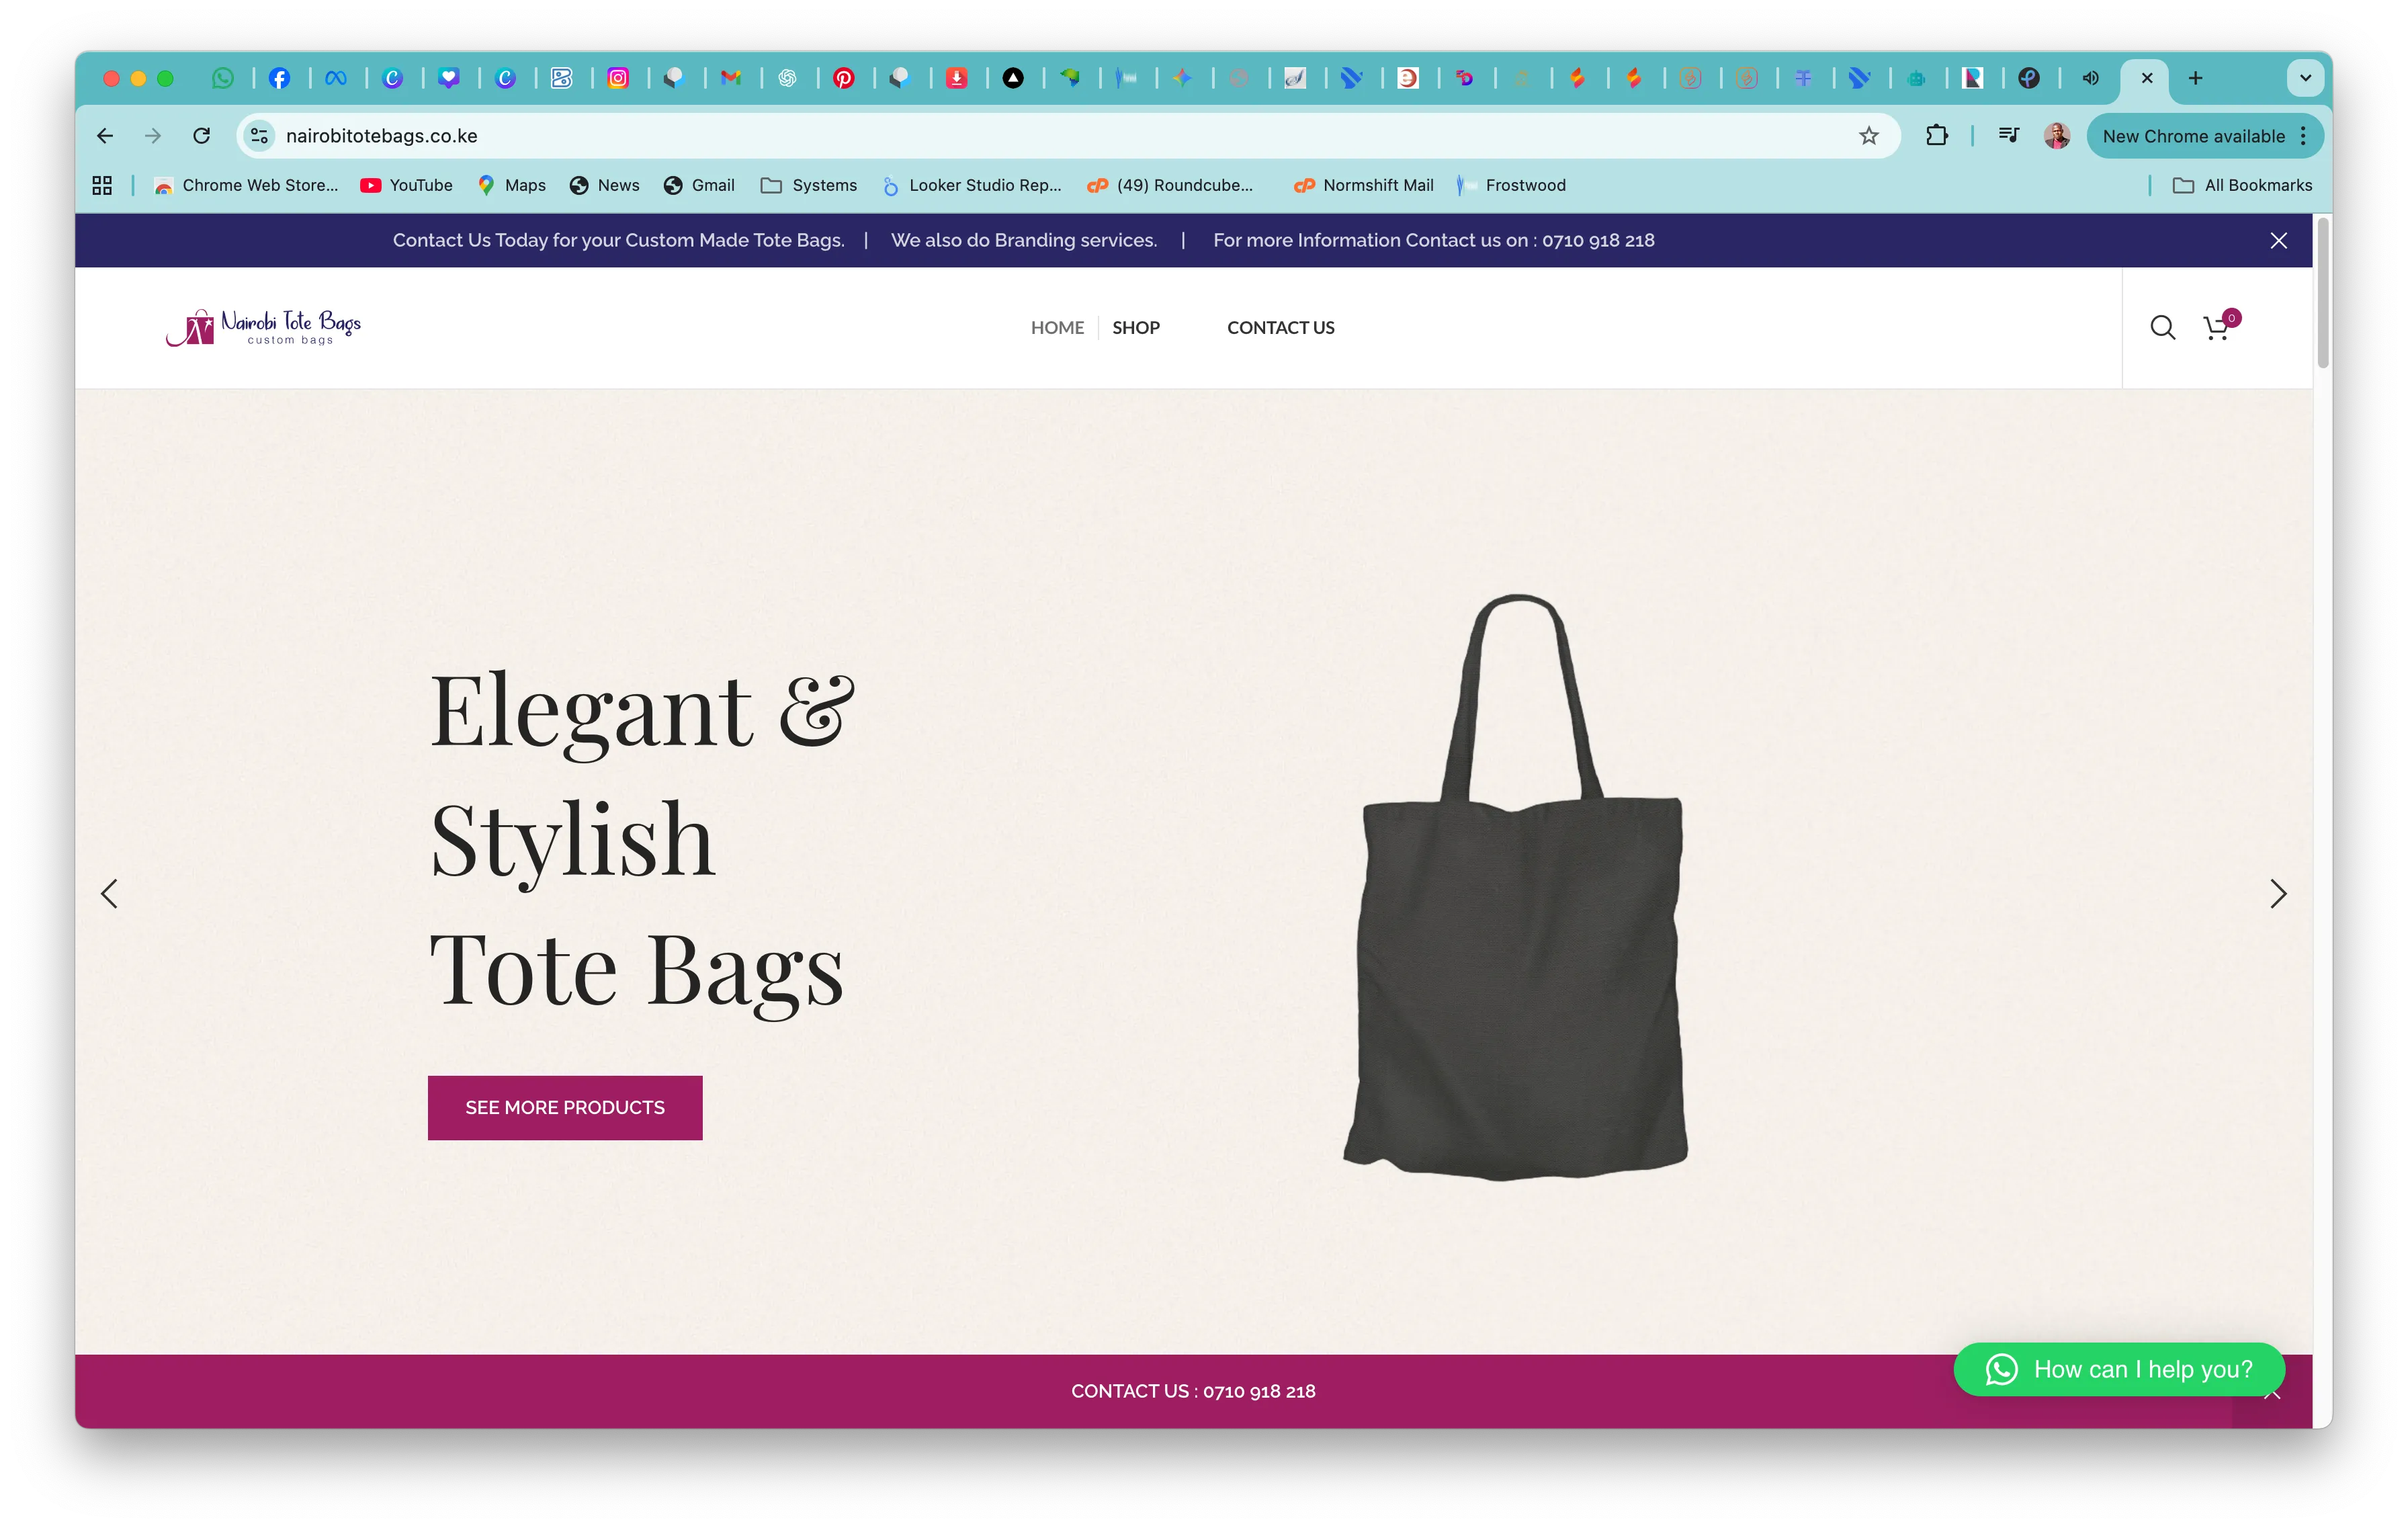Click the search icon in the site header

click(x=2162, y=327)
